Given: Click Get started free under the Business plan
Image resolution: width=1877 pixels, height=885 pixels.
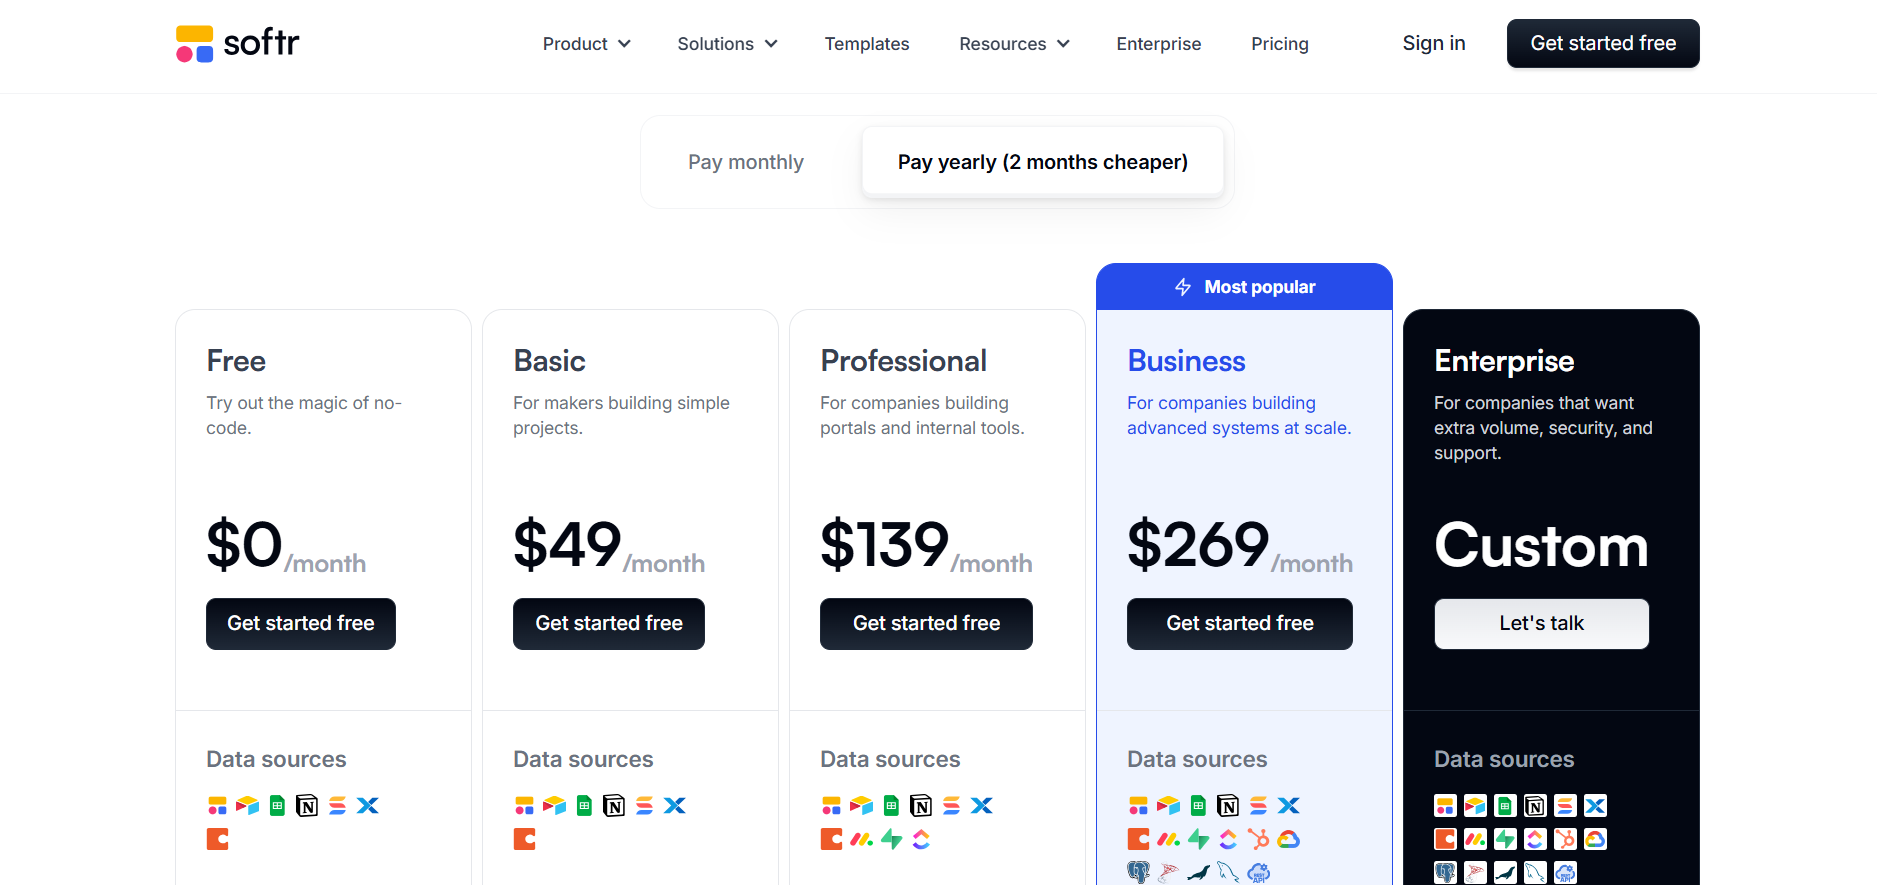Looking at the screenshot, I should click(x=1240, y=624).
